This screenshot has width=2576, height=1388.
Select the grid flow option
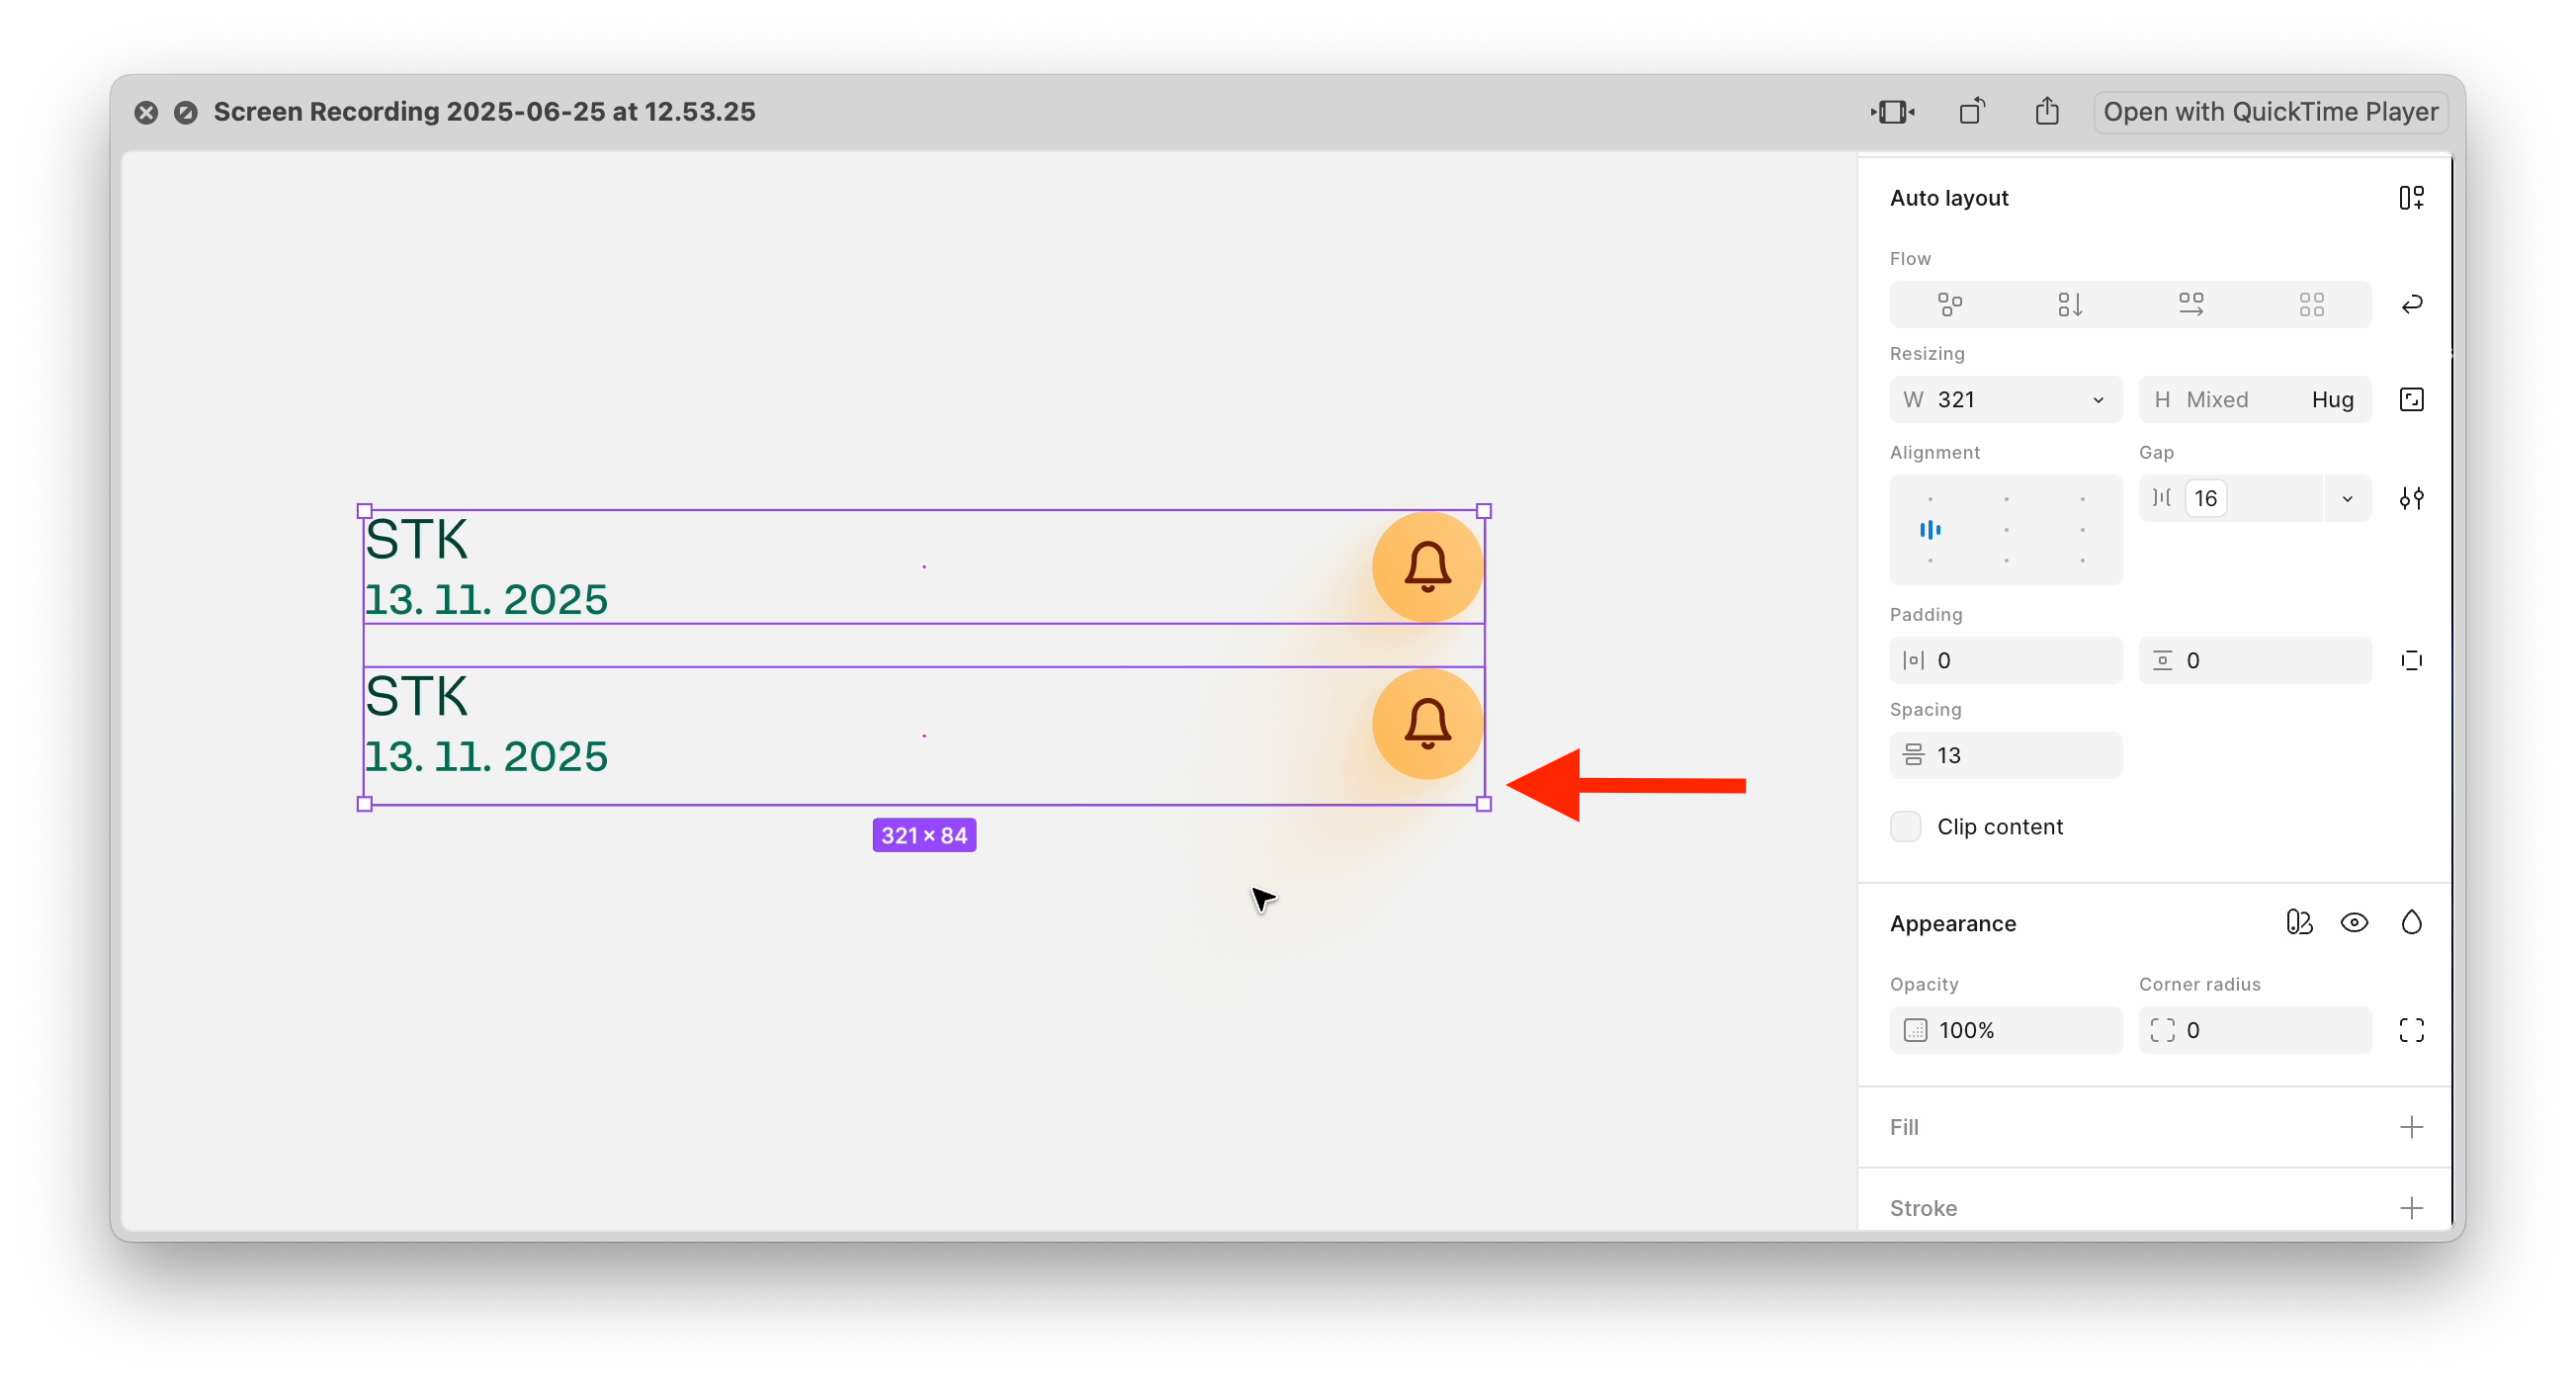(2311, 304)
